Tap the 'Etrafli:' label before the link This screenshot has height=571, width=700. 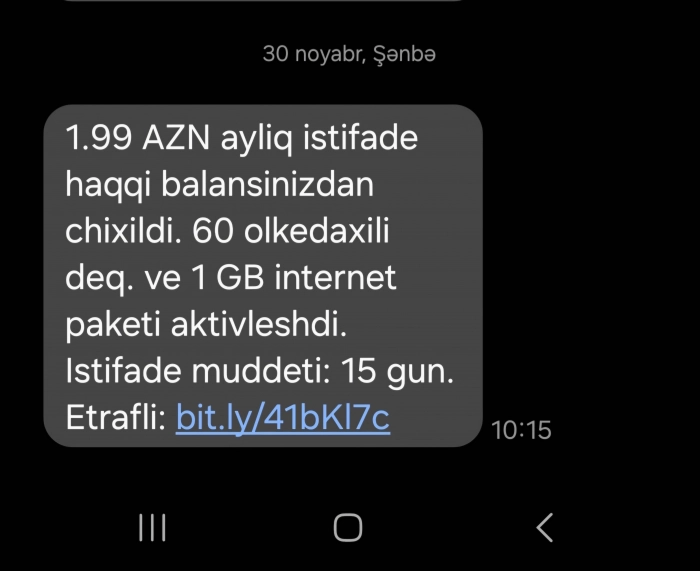(x=116, y=417)
